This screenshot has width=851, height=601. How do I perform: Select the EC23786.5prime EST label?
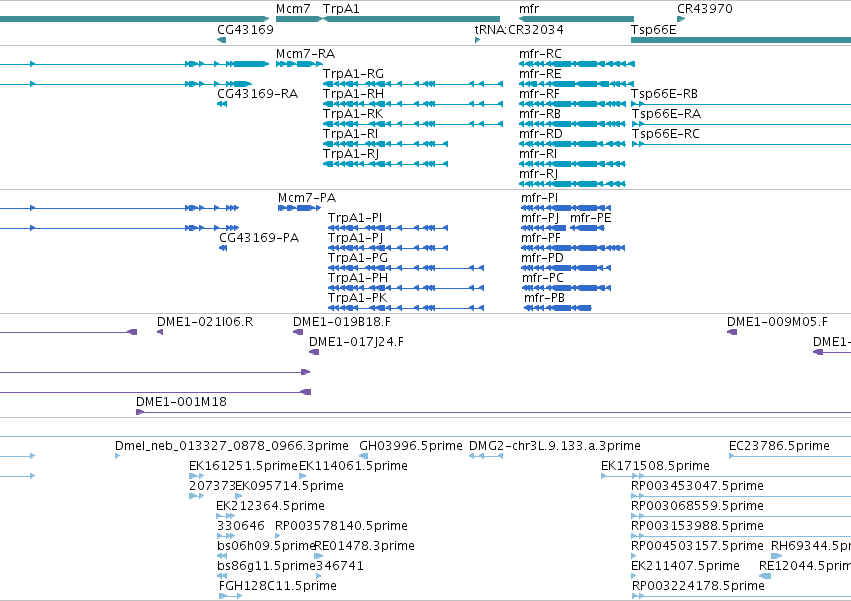click(x=779, y=446)
